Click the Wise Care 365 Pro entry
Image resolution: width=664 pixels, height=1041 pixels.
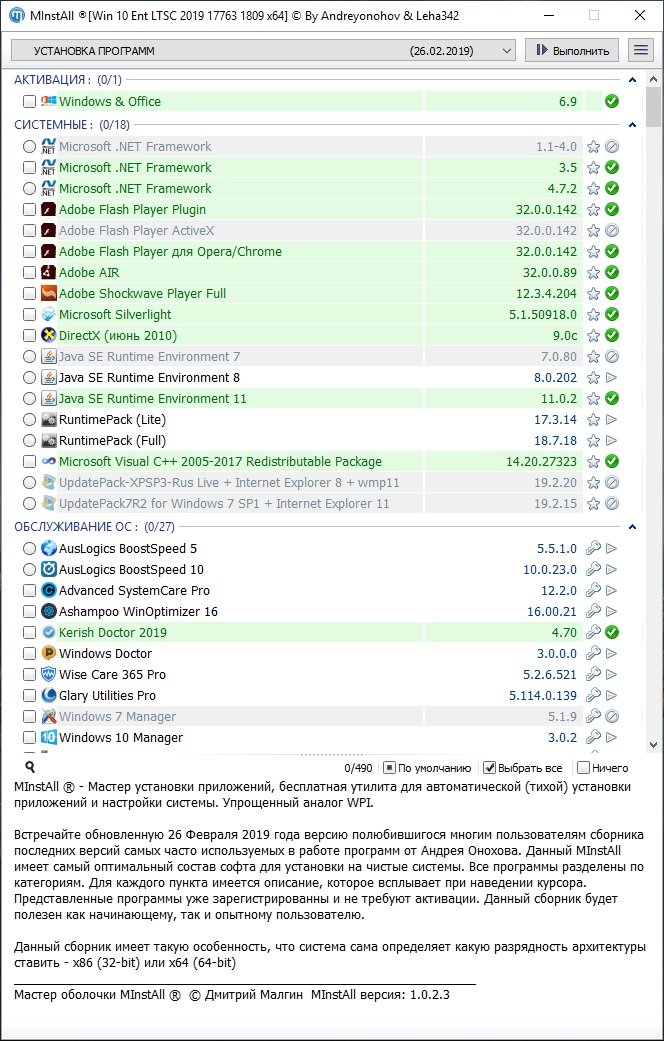pos(112,675)
